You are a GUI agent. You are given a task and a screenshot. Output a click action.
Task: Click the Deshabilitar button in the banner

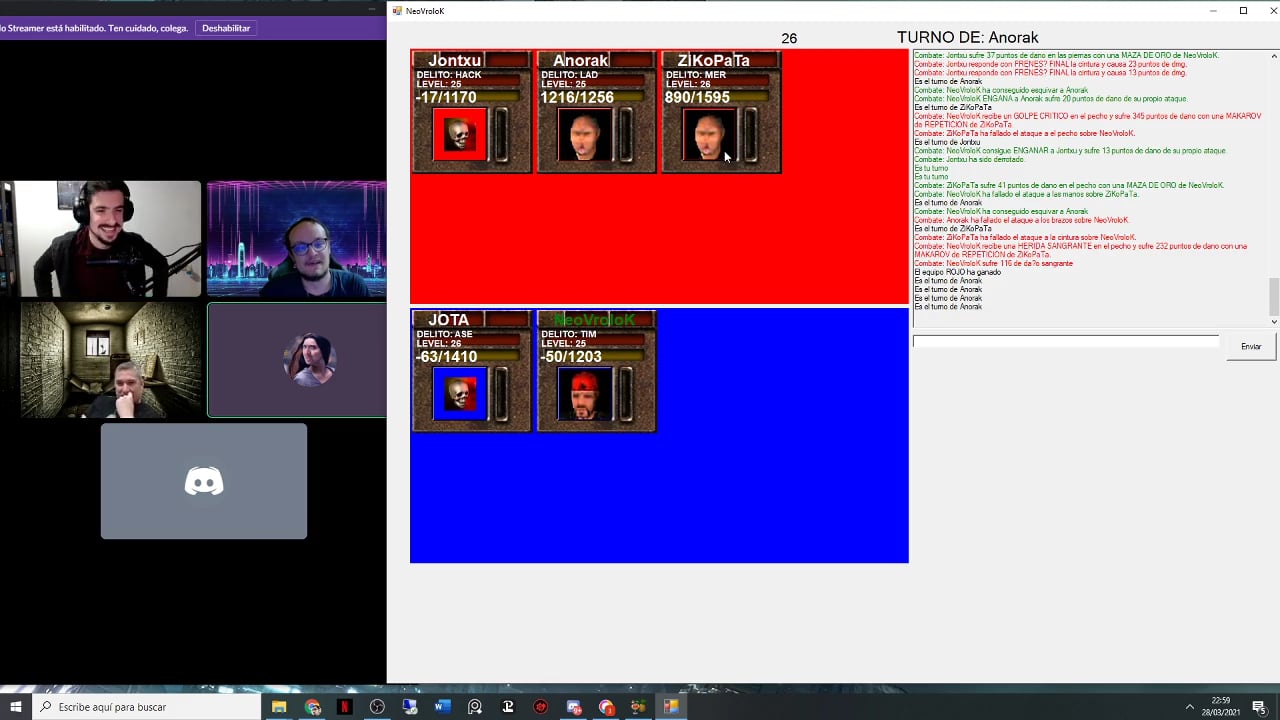click(226, 28)
